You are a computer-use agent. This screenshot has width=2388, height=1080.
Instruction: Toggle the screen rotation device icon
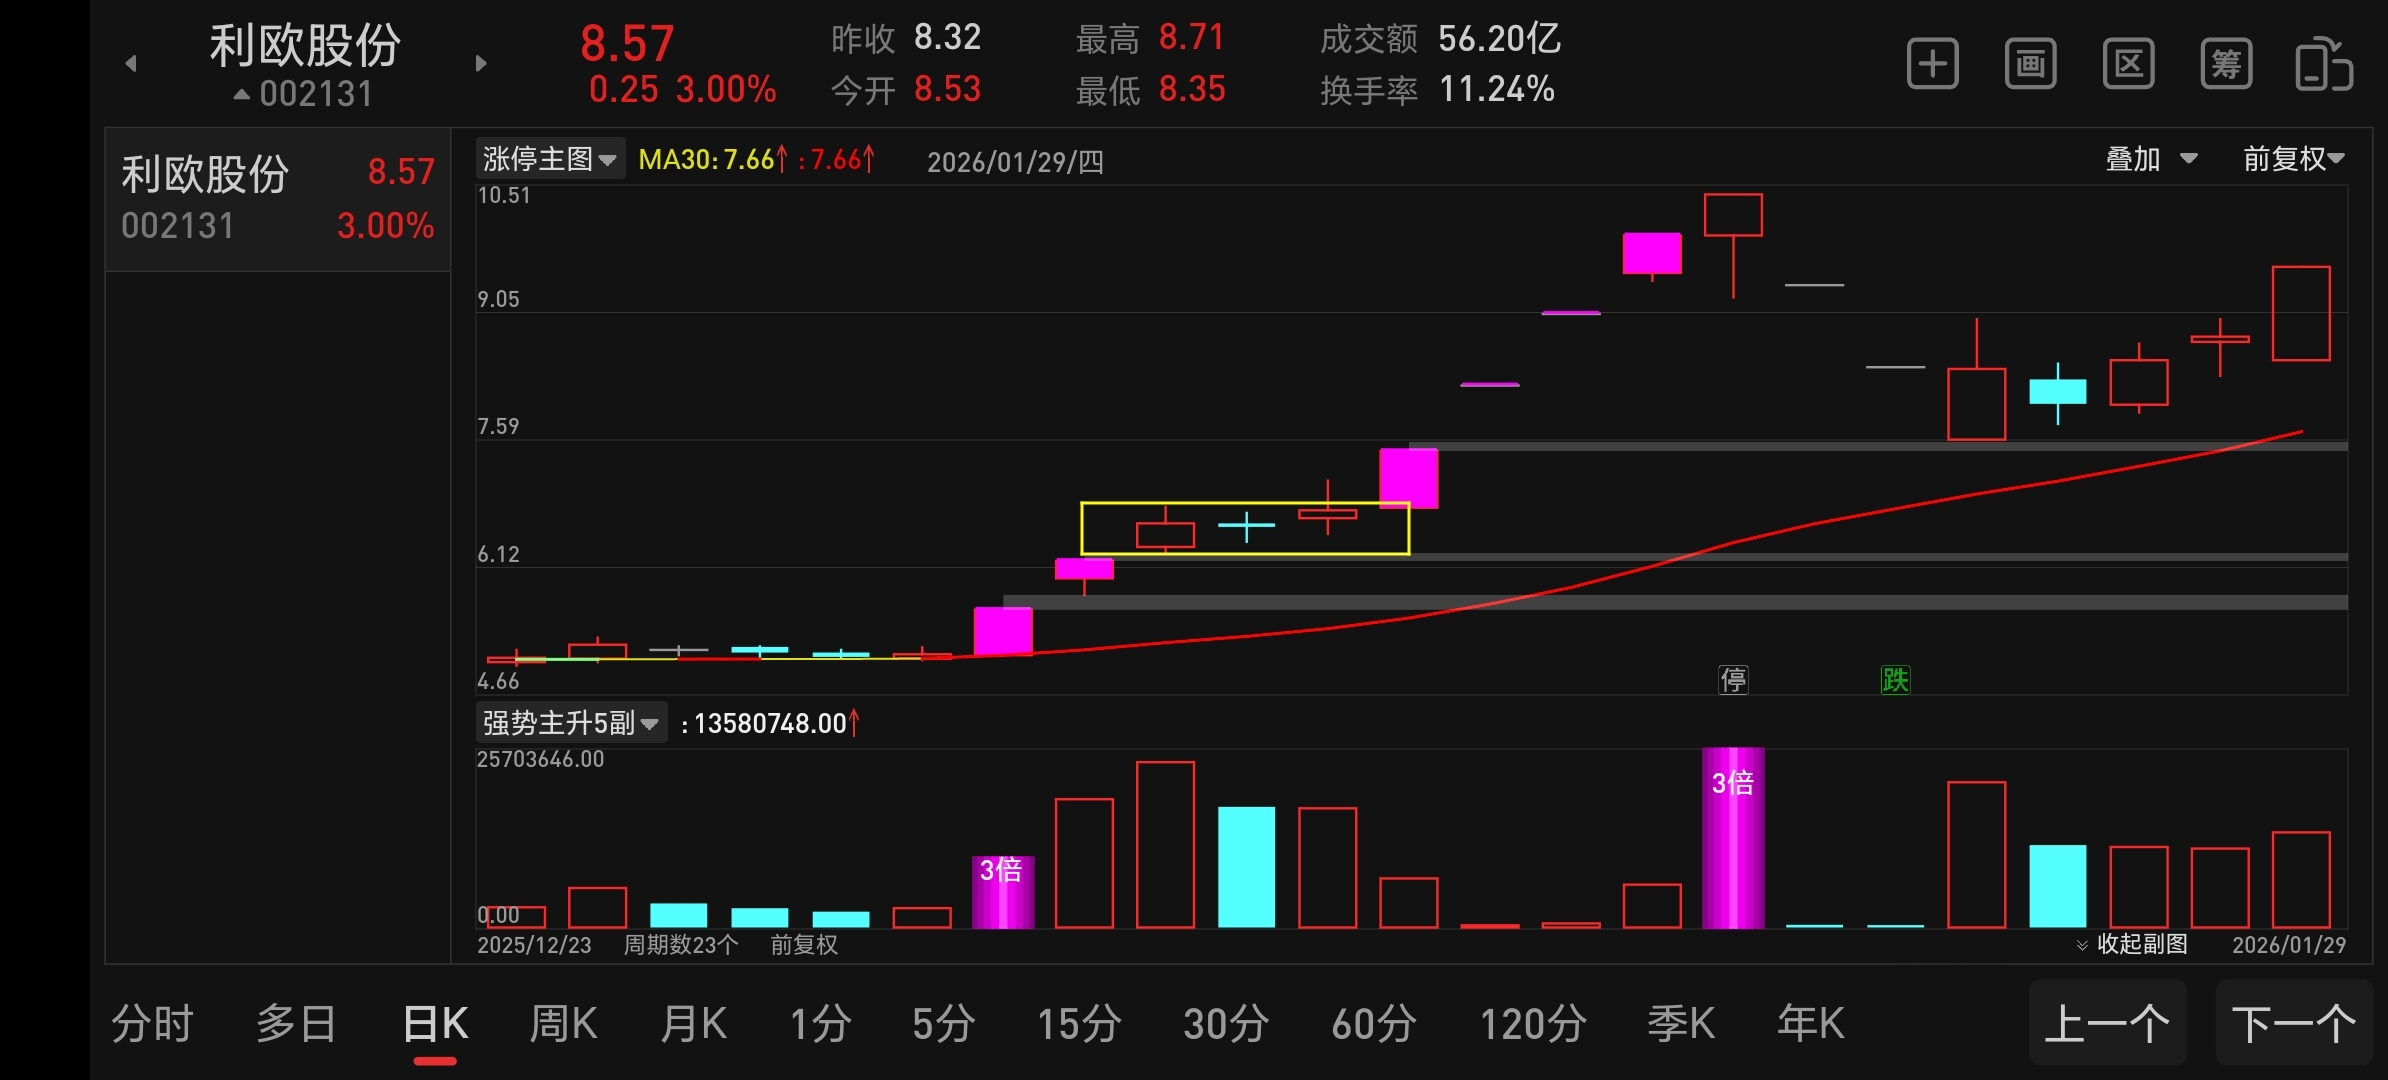click(2323, 65)
